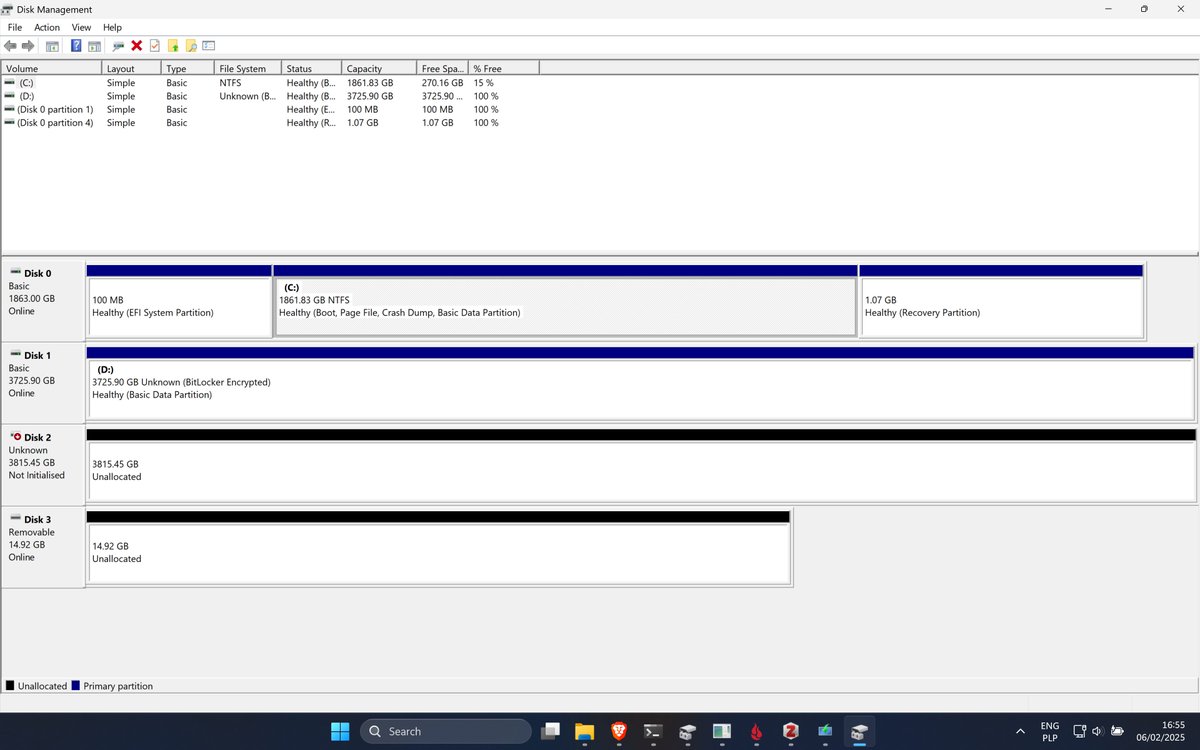Image resolution: width=1200 pixels, height=750 pixels.
Task: Click the active Disk Management taskbar icon
Action: click(x=859, y=731)
